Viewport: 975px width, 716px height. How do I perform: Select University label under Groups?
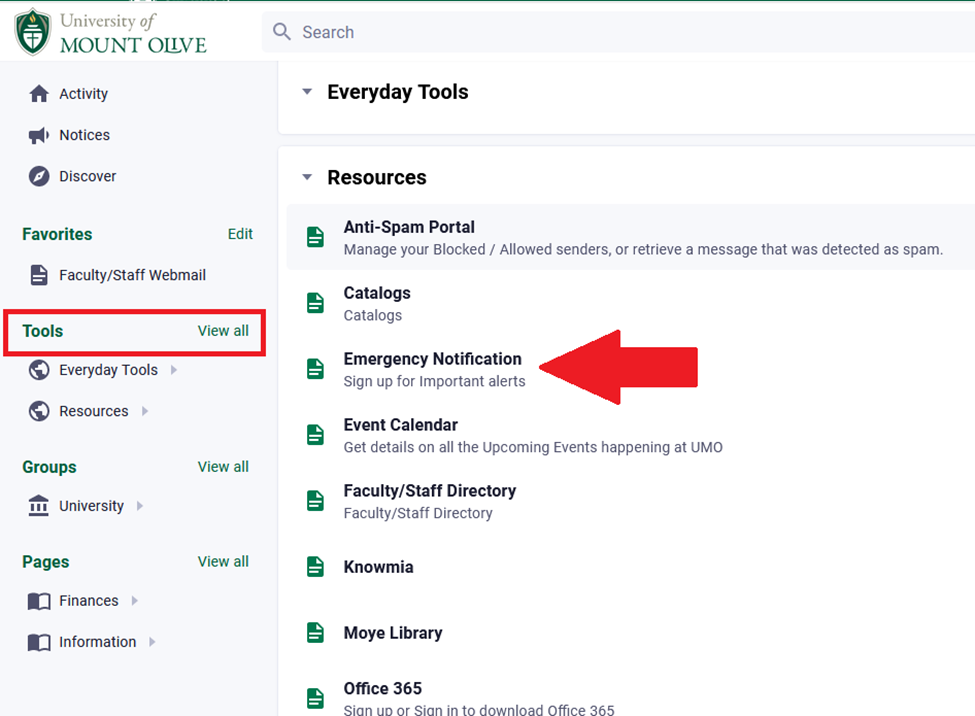[91, 506]
